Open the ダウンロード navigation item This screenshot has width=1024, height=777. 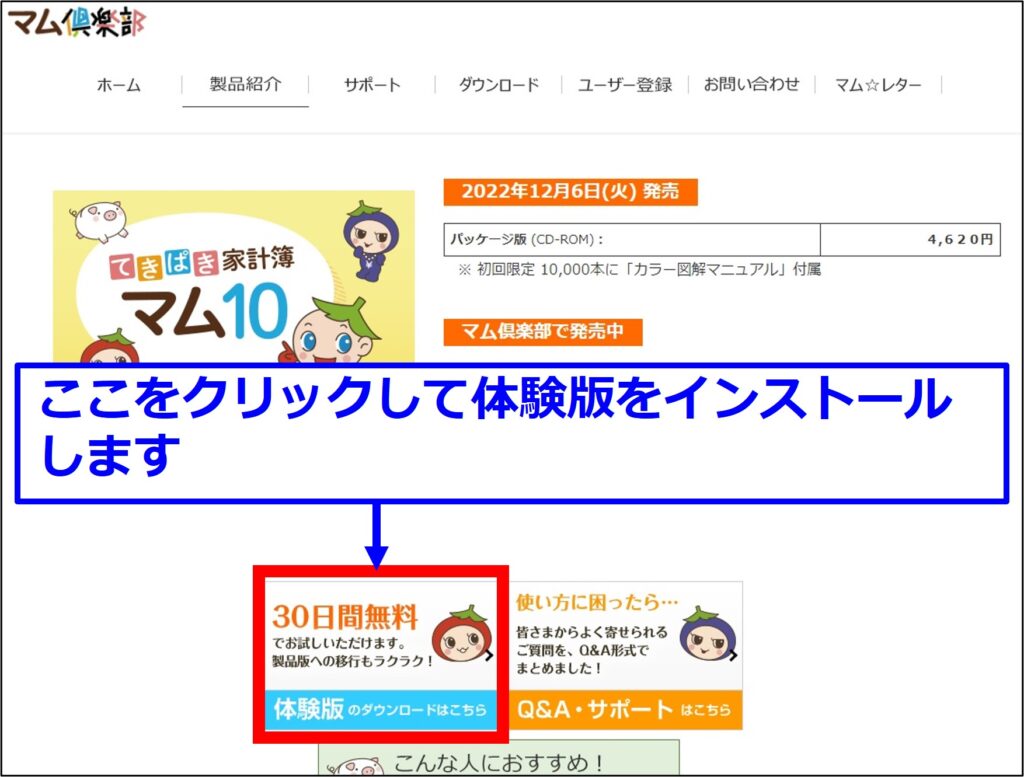(x=498, y=85)
